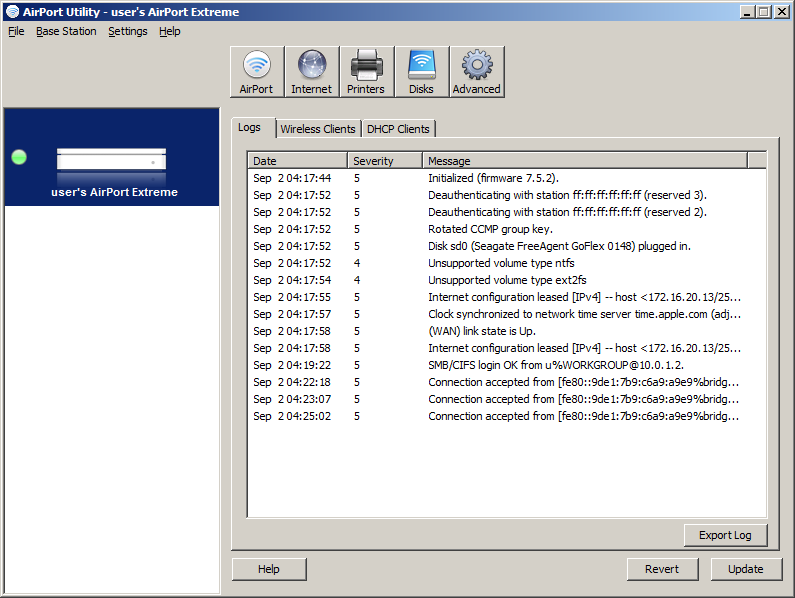Screen dimensions: 795x598
Task: Sort log by Severity column header
Action: pos(385,161)
